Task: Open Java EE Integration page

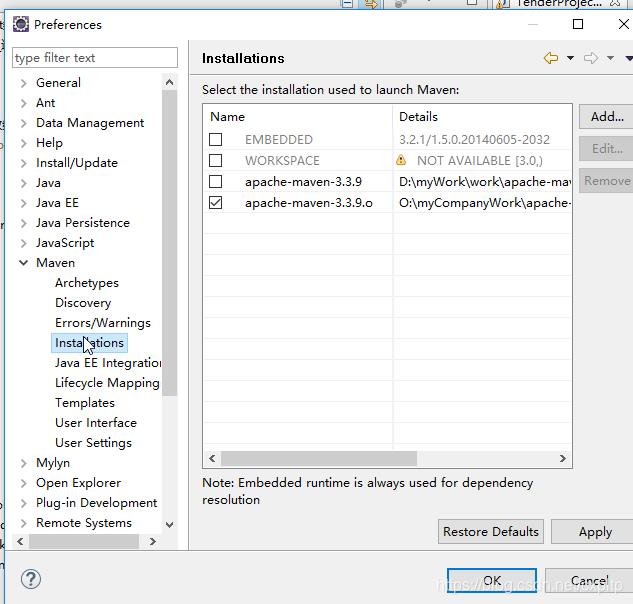Action: coord(108,363)
